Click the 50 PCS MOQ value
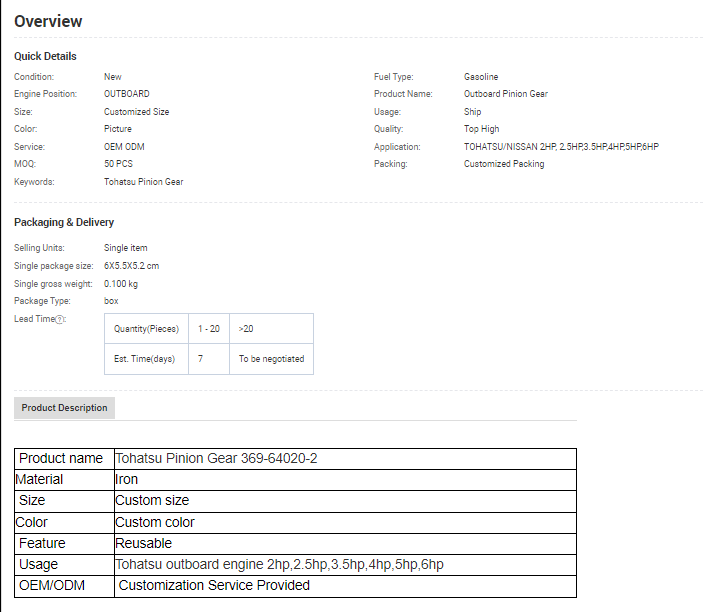The height and width of the screenshot is (612, 704). 117,164
